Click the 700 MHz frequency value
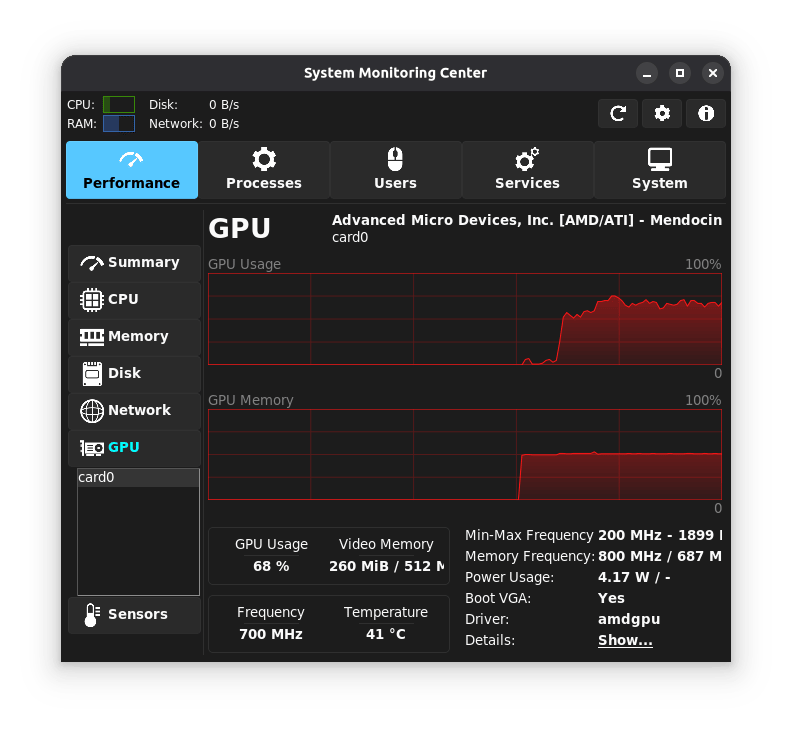The image size is (792, 729). coord(271,634)
